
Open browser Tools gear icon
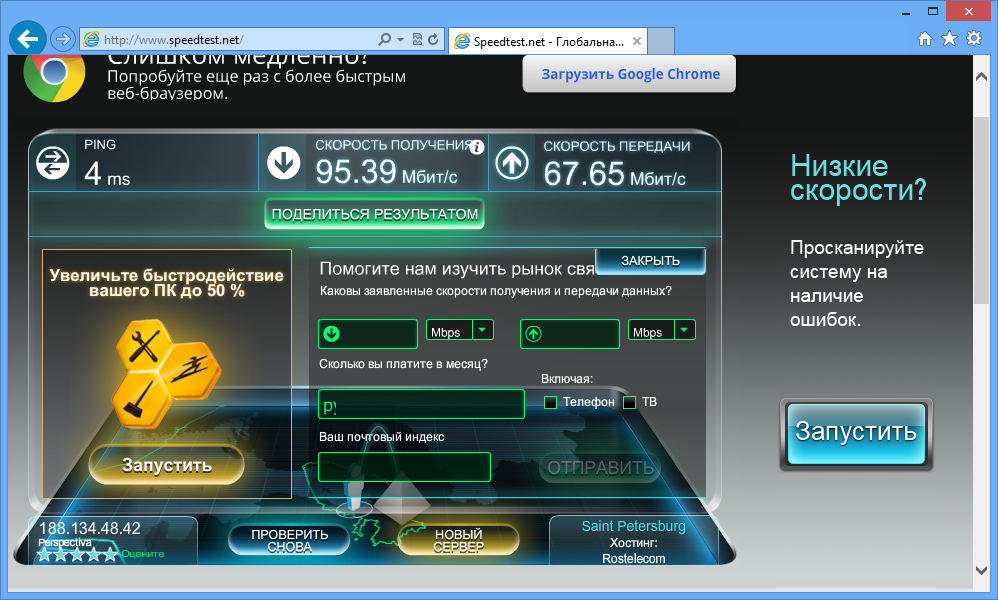[974, 38]
